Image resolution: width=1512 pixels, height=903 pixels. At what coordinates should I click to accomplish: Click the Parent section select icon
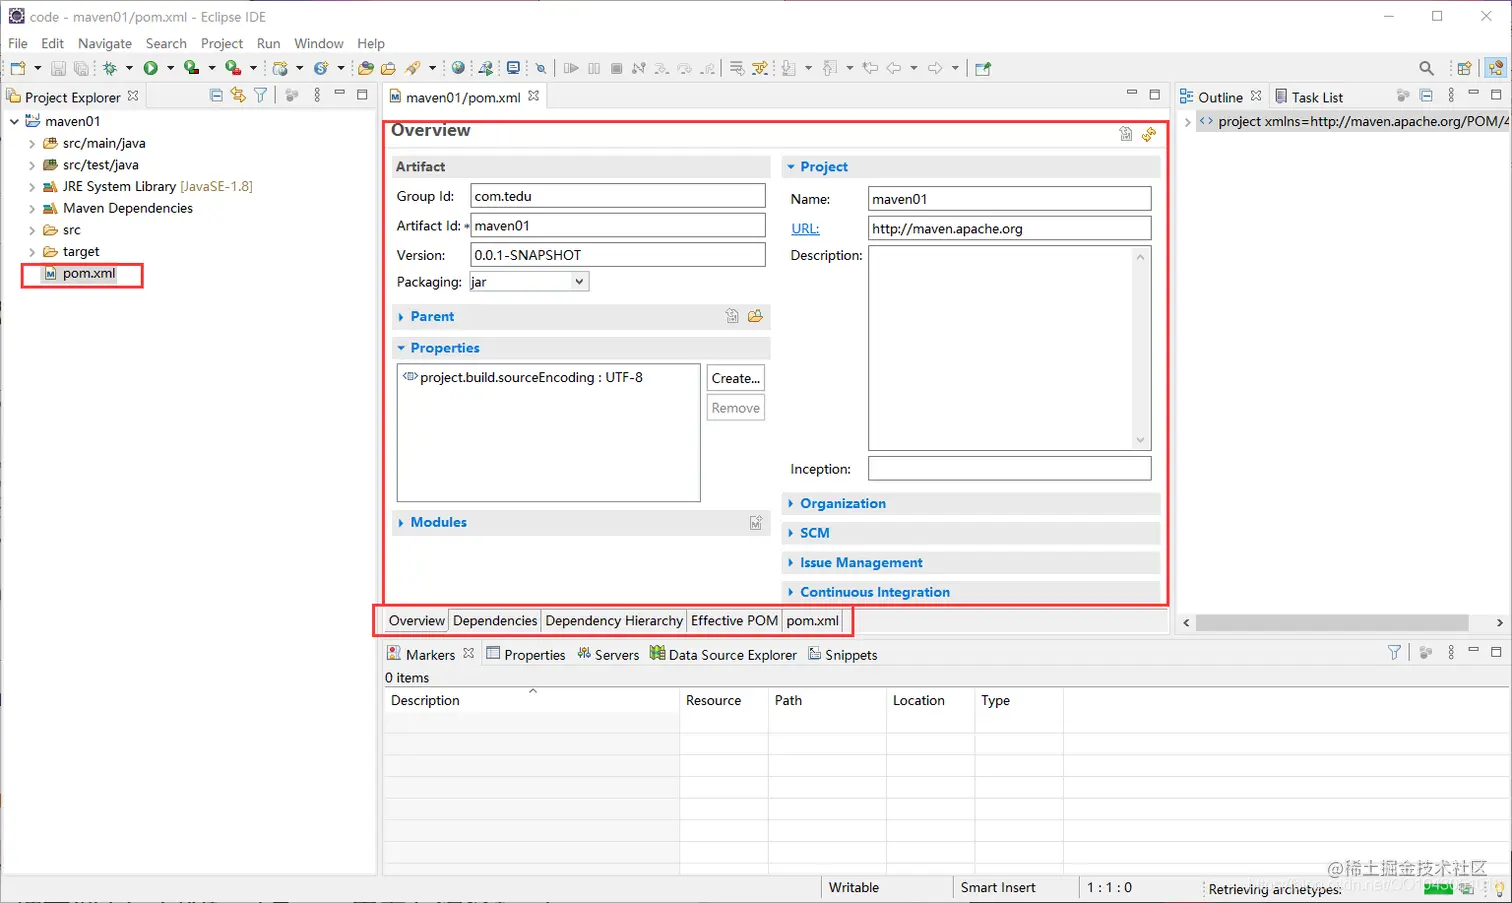(x=732, y=316)
